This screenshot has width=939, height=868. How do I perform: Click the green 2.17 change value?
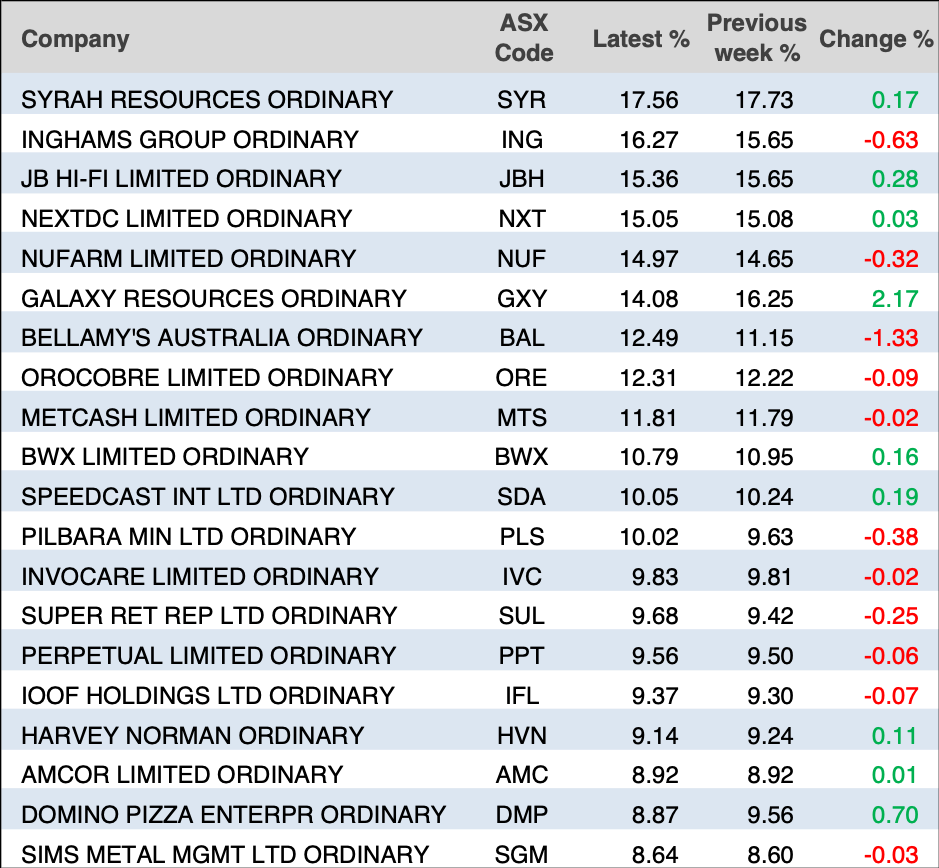click(x=895, y=298)
